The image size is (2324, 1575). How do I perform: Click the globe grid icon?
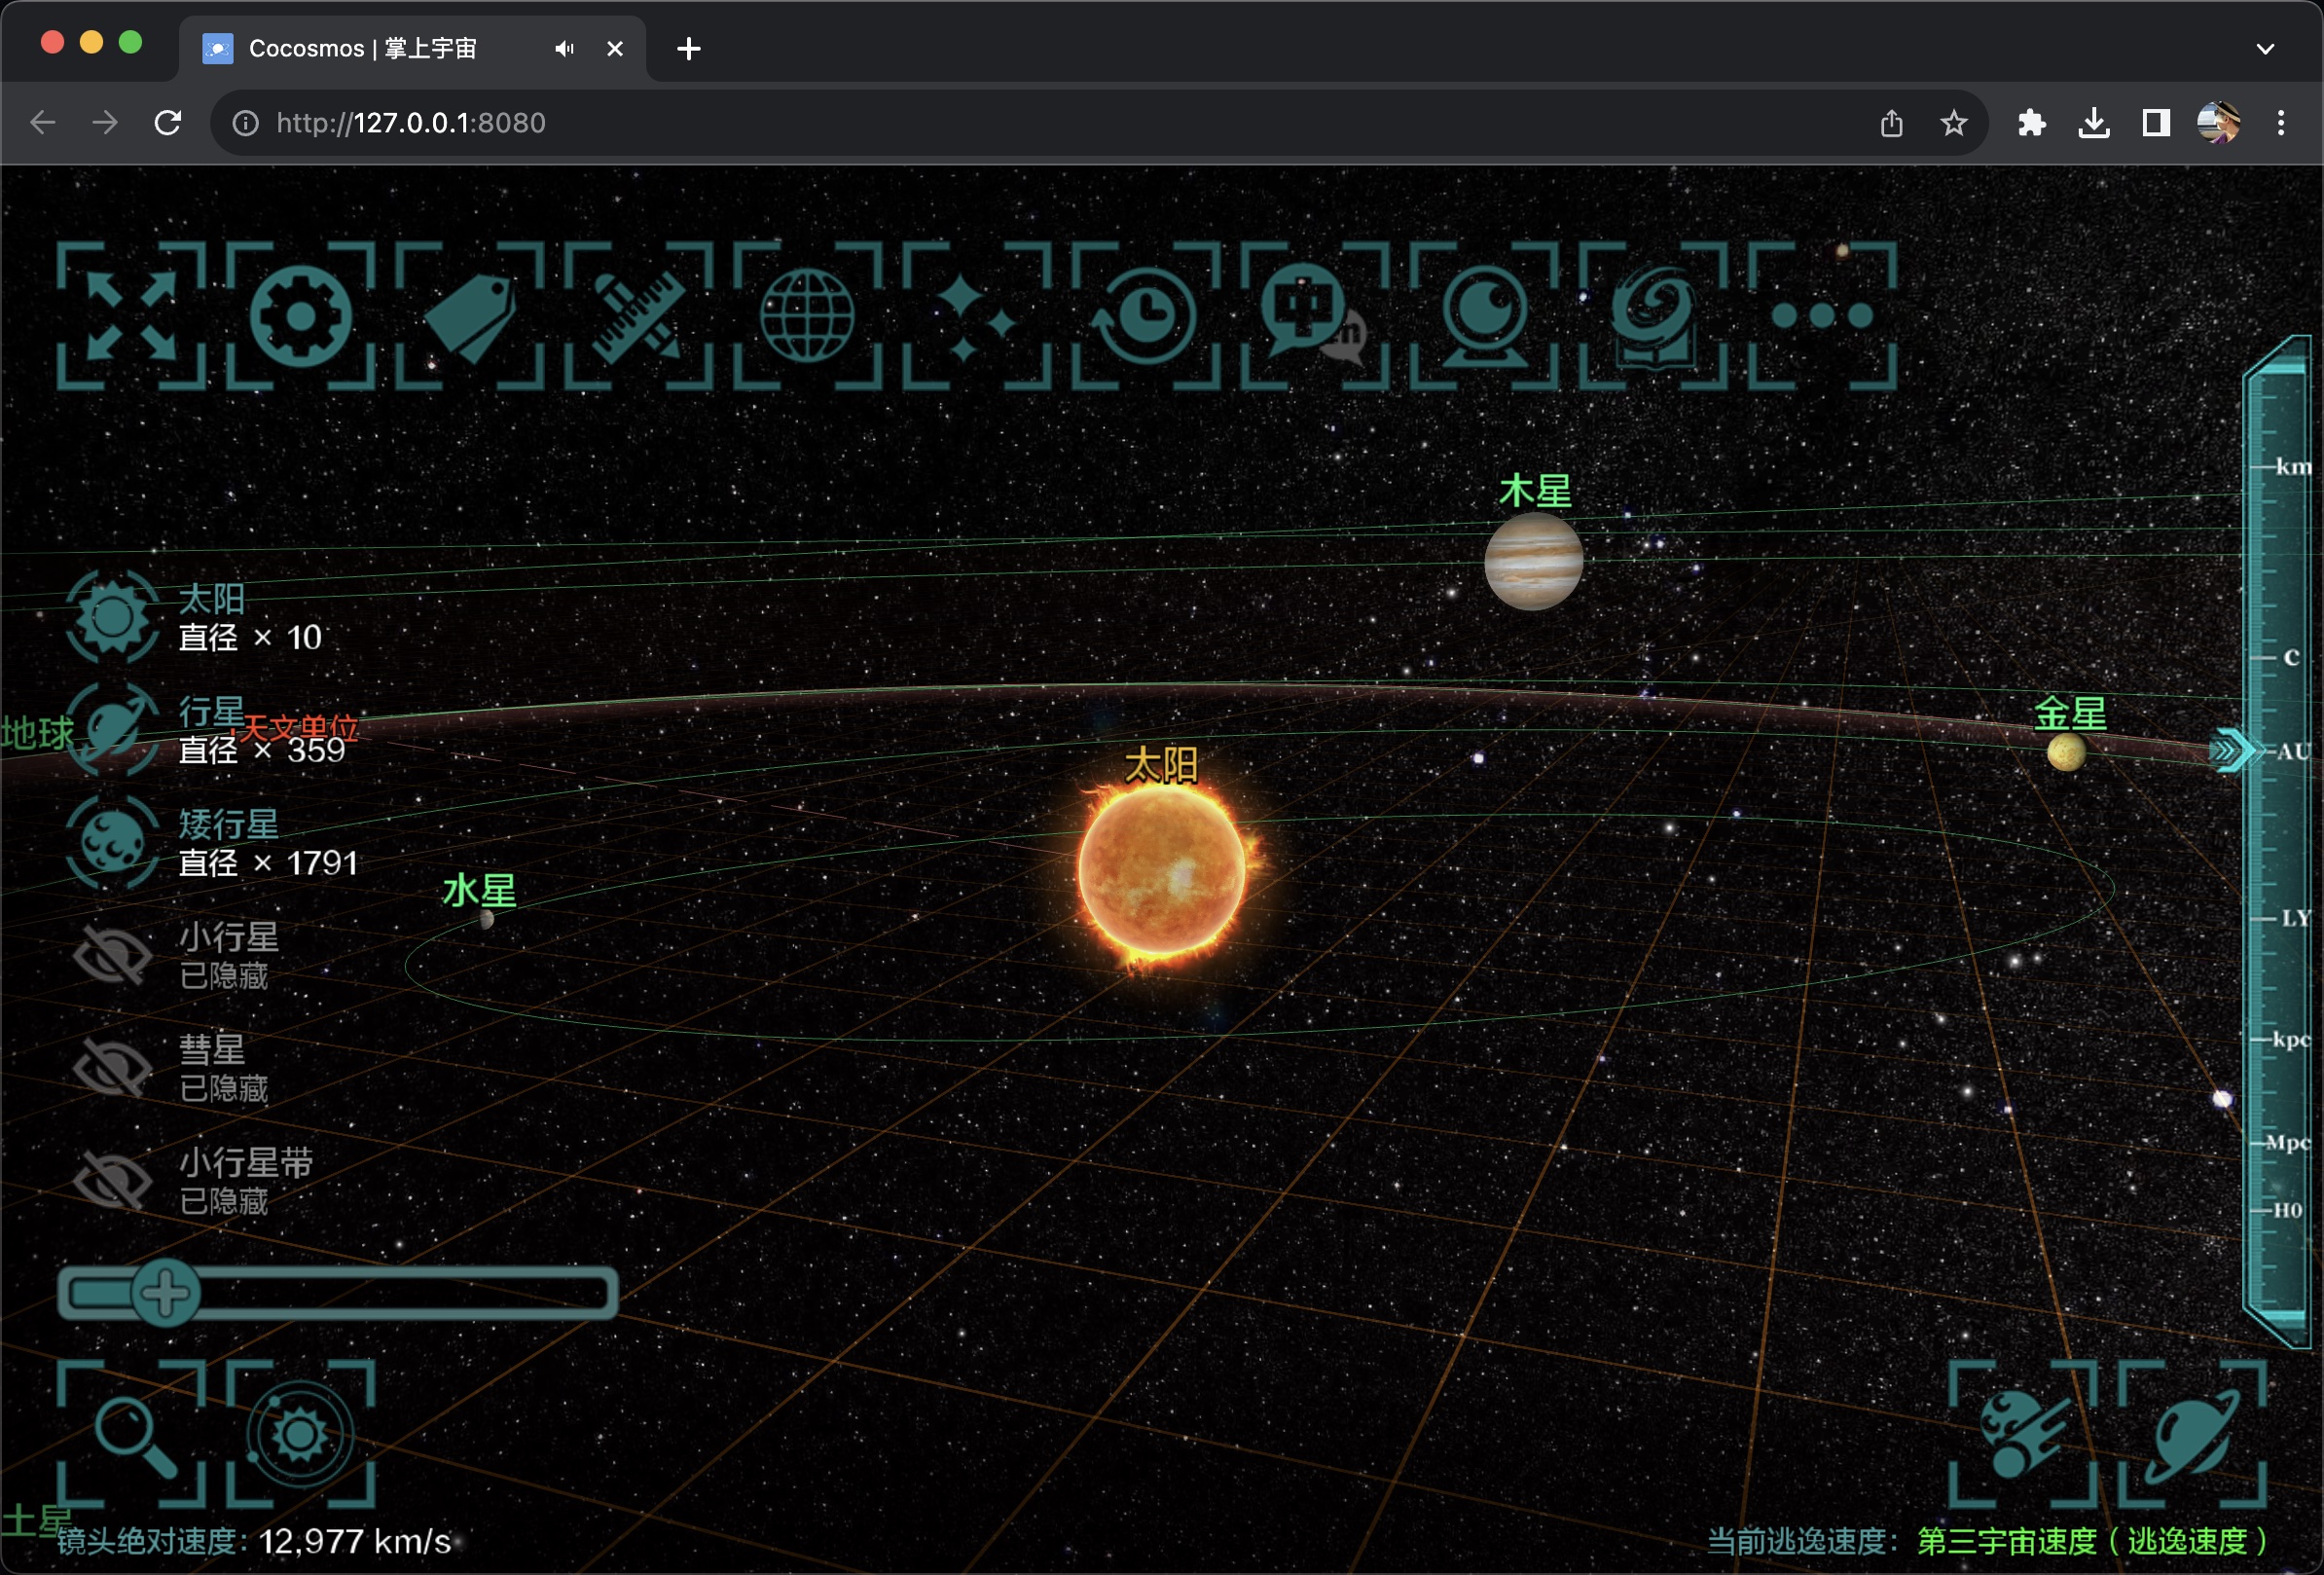[x=807, y=315]
